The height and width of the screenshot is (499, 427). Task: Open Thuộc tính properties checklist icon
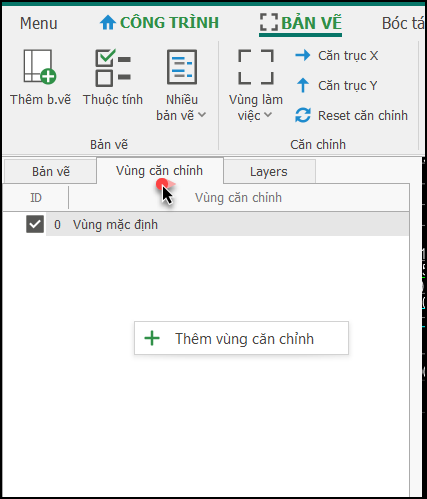[x=113, y=68]
